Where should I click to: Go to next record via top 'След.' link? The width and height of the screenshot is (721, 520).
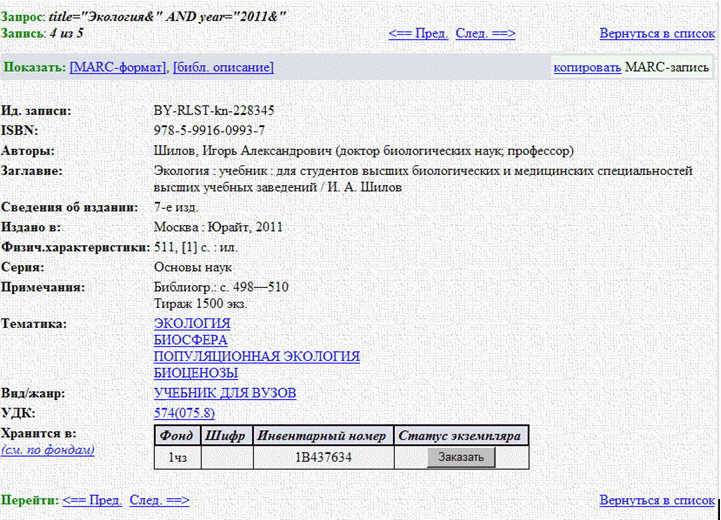485,33
